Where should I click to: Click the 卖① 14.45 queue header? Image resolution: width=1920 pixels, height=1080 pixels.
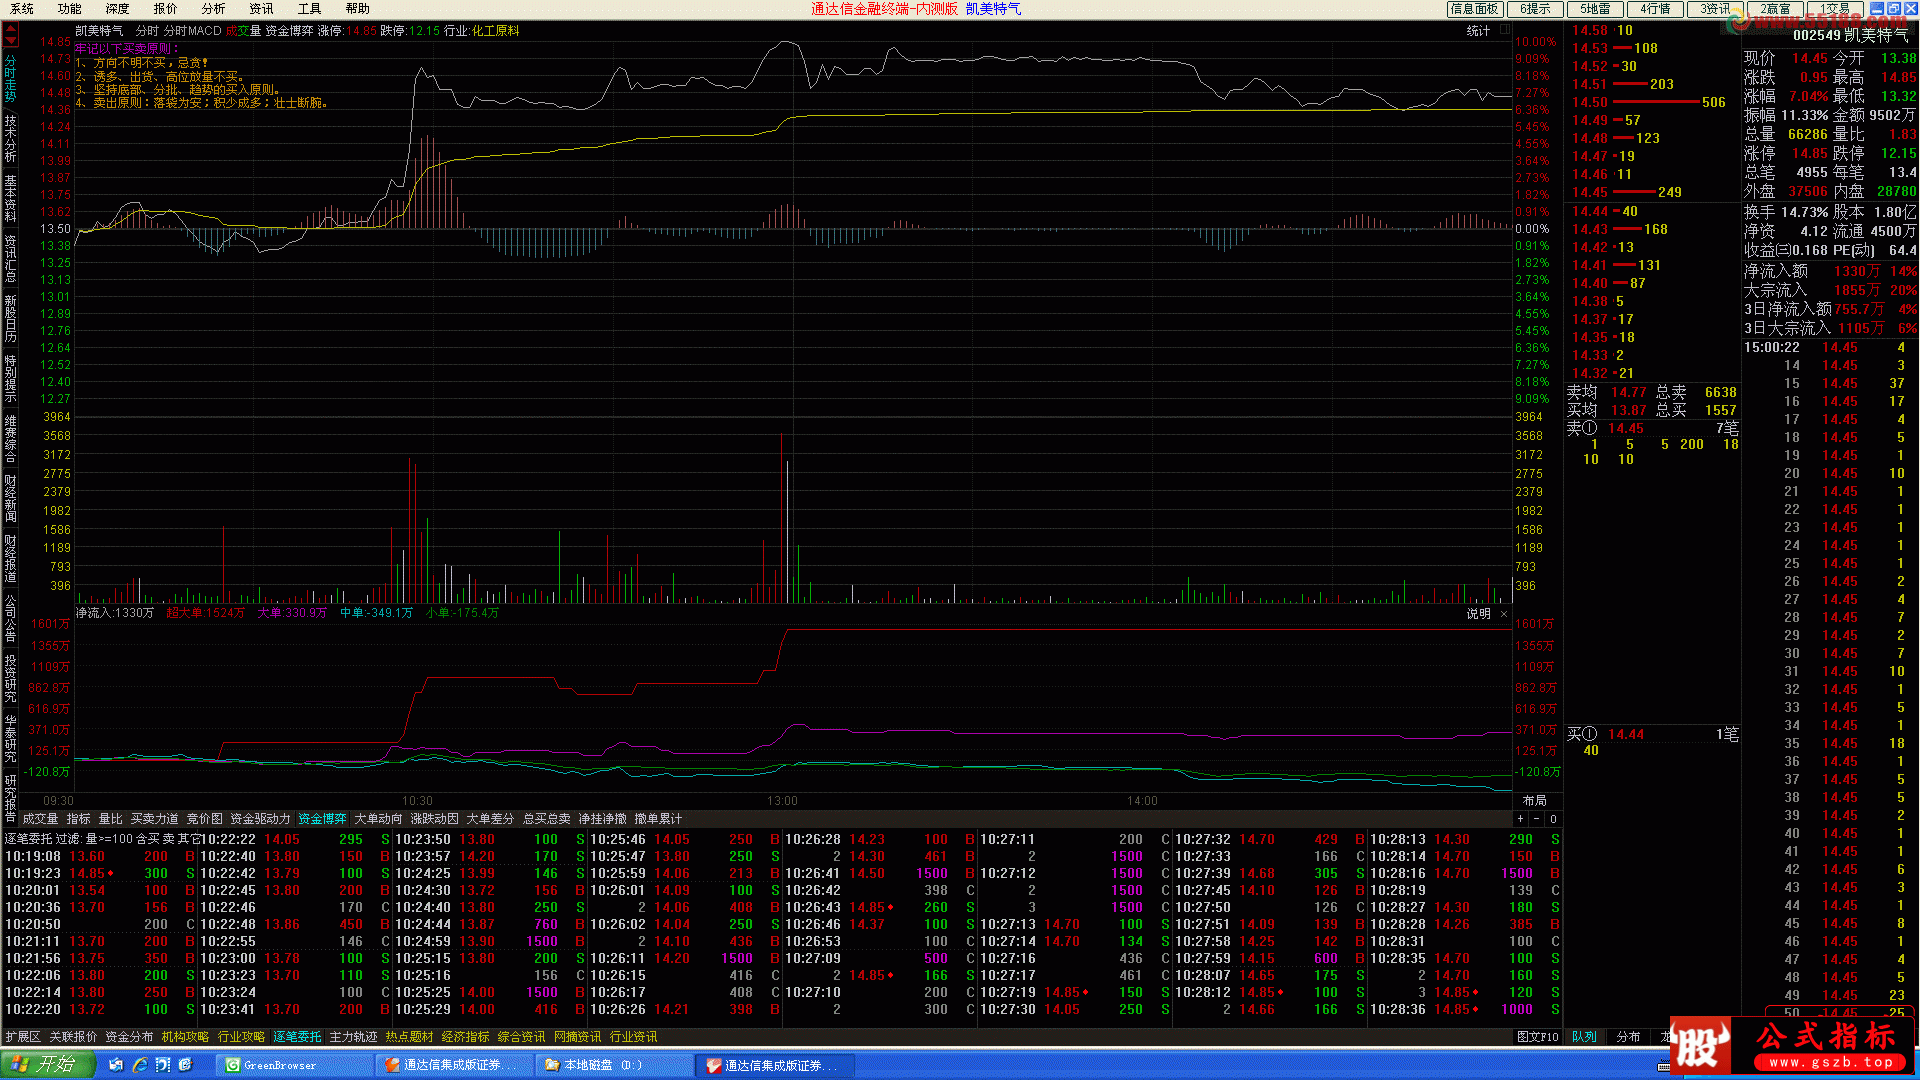pos(1652,429)
